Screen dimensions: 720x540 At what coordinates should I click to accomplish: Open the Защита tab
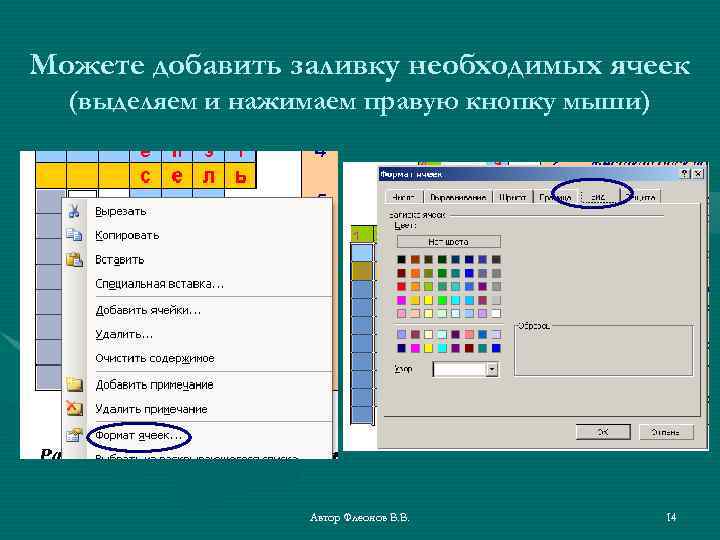(x=641, y=197)
